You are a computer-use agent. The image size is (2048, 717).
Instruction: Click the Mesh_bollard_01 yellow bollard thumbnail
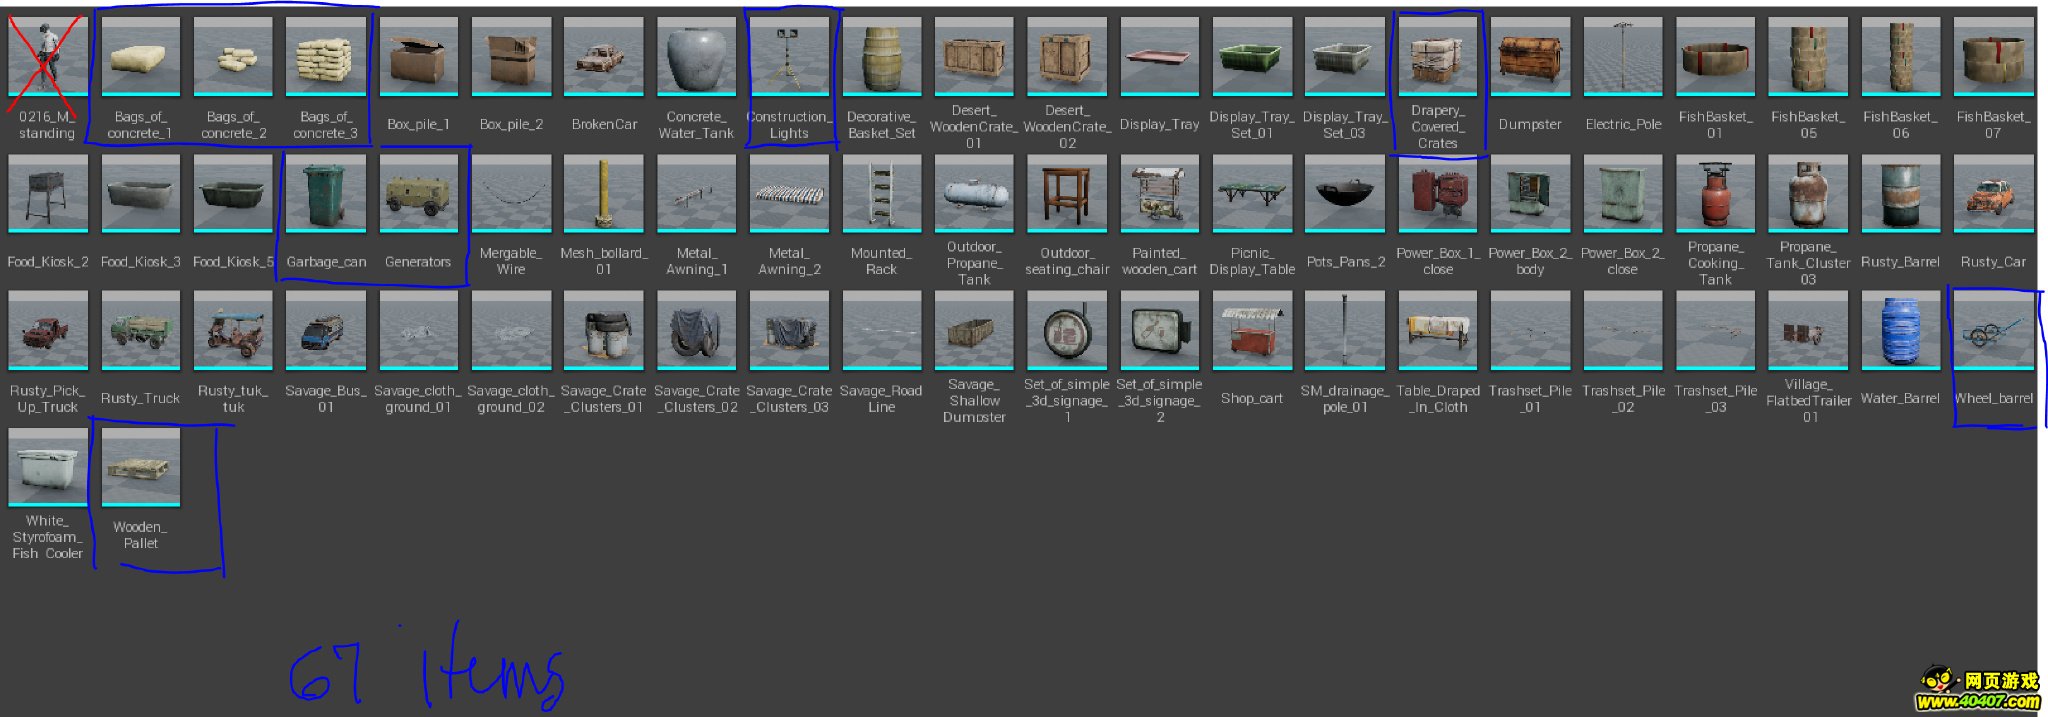click(604, 193)
